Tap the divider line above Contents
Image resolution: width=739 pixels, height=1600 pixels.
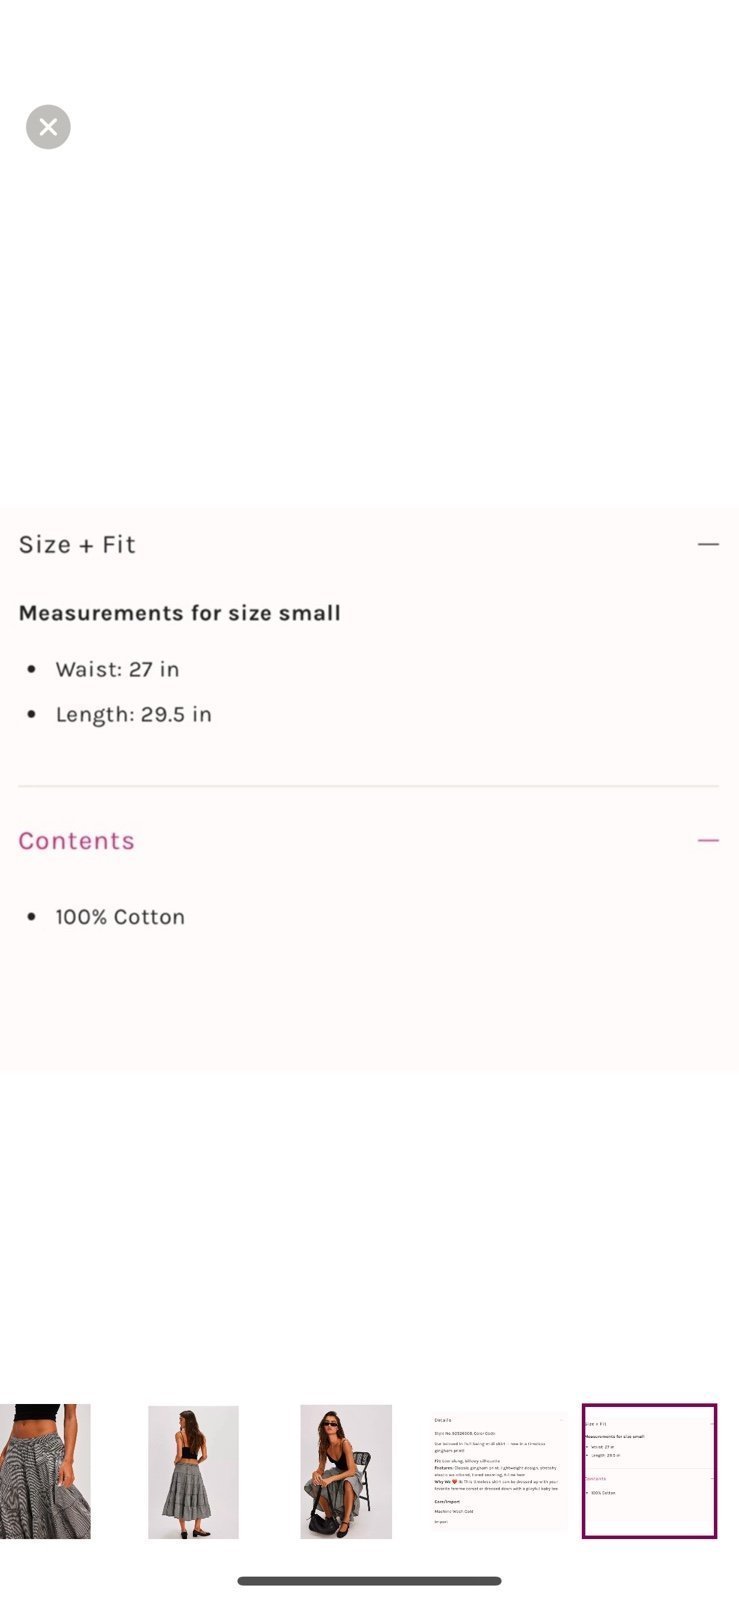368,786
